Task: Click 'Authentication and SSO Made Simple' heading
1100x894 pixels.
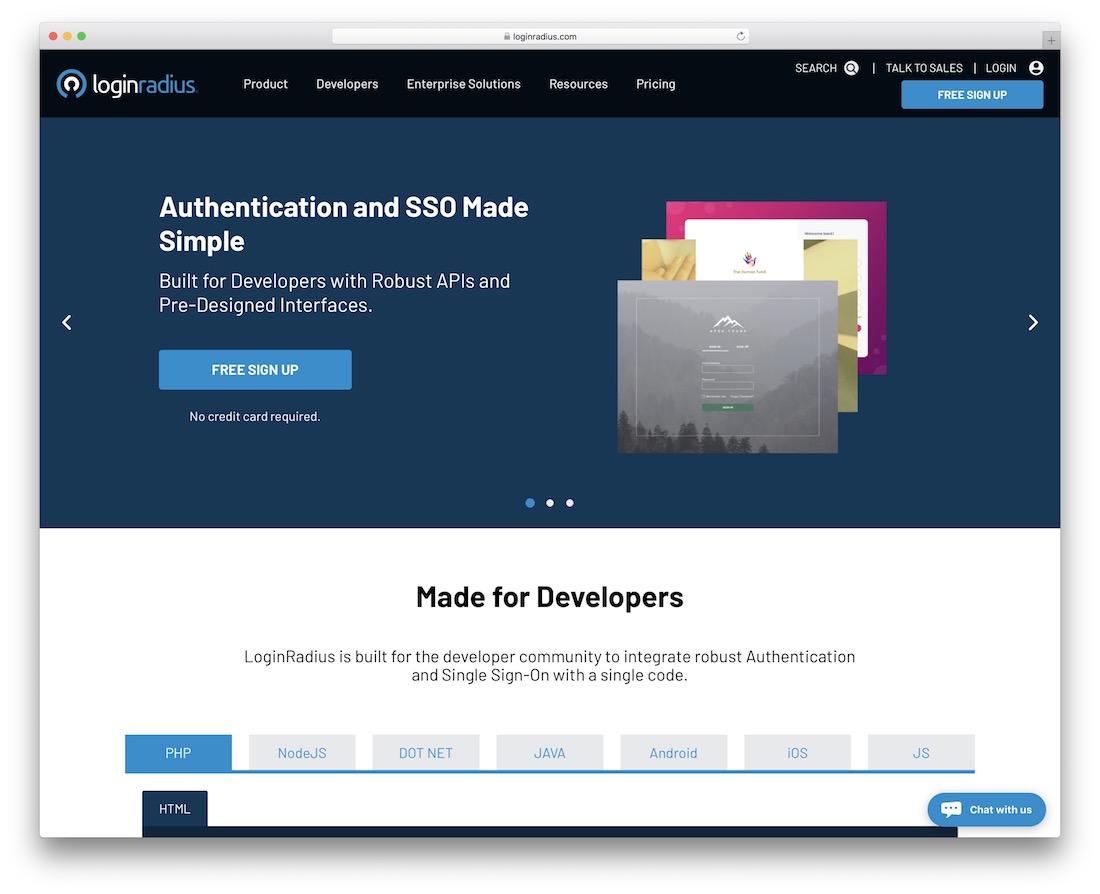Action: (x=344, y=224)
